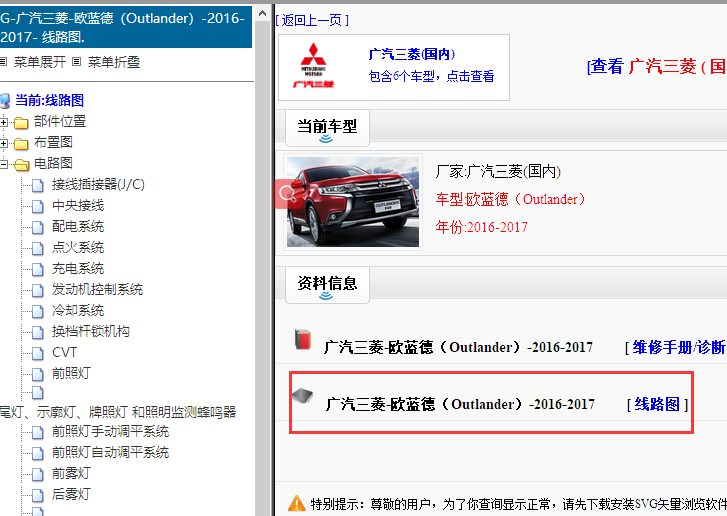Open the 充电系统 entry
Viewport: 727px width, 516px height.
pos(78,268)
